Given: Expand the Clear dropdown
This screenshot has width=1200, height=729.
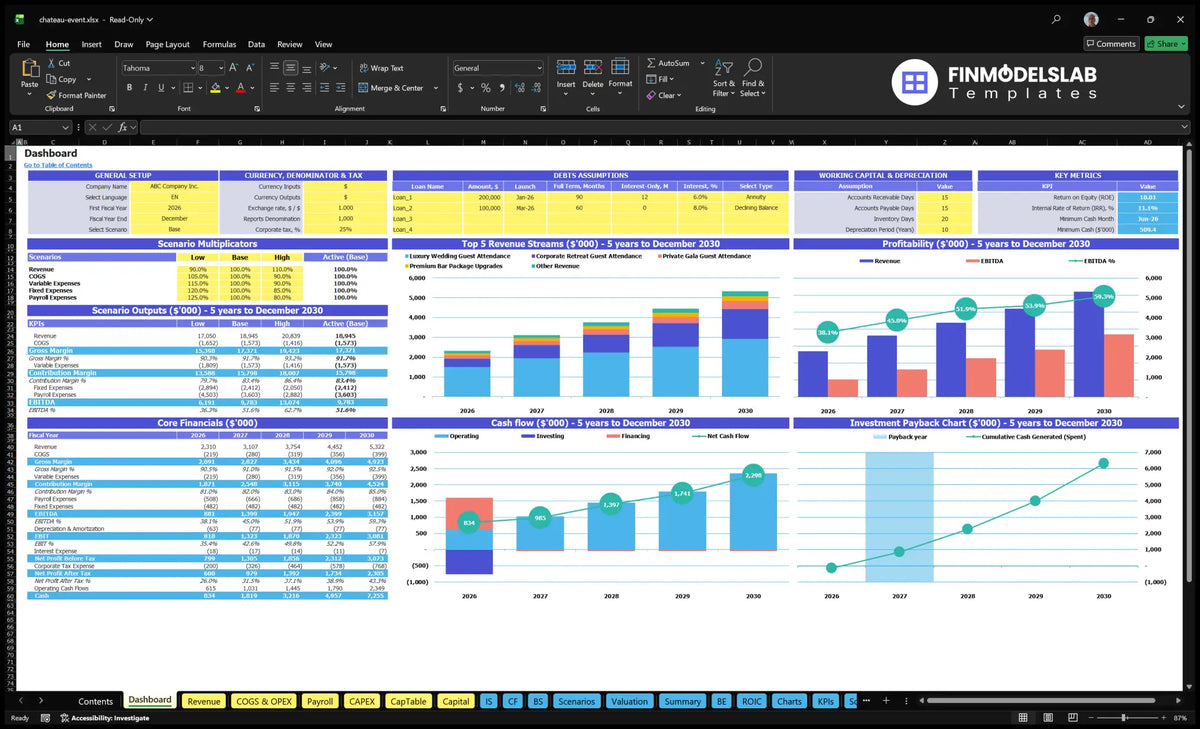Looking at the screenshot, I should tap(679, 95).
